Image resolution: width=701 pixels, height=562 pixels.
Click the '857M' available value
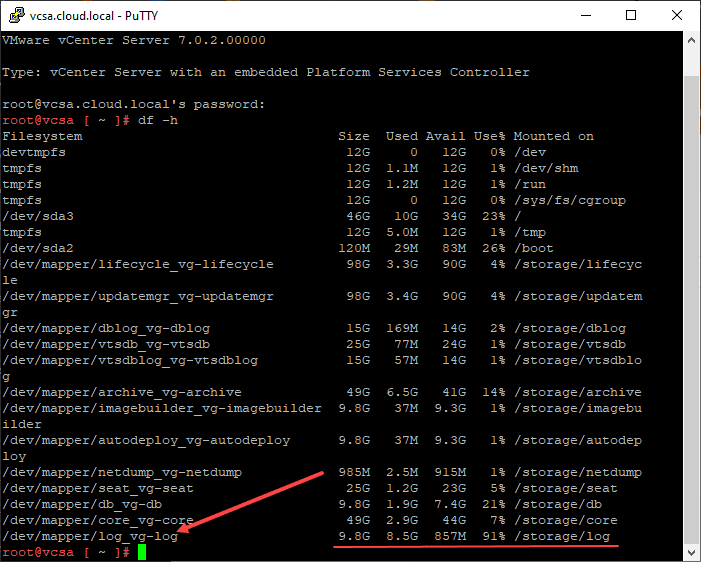tap(450, 537)
